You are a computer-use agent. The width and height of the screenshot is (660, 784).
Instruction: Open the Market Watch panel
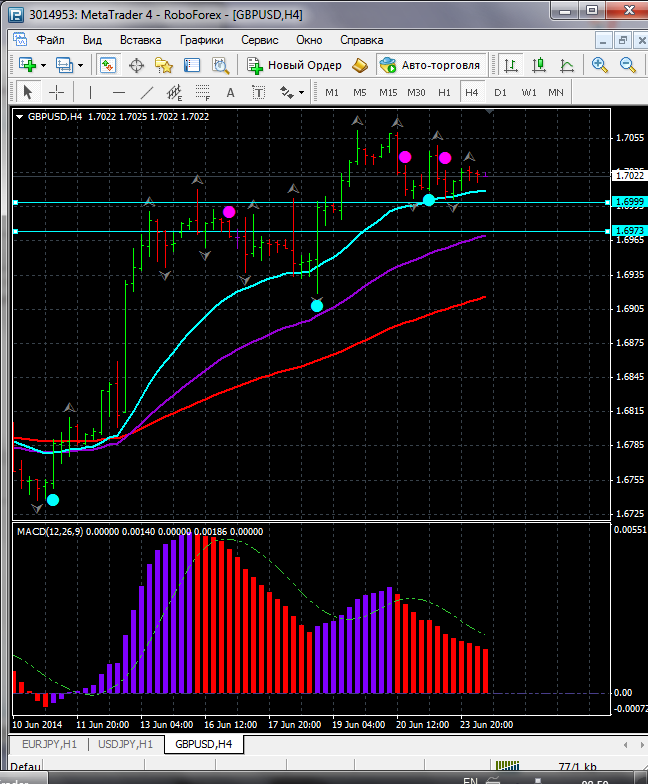tap(108, 65)
